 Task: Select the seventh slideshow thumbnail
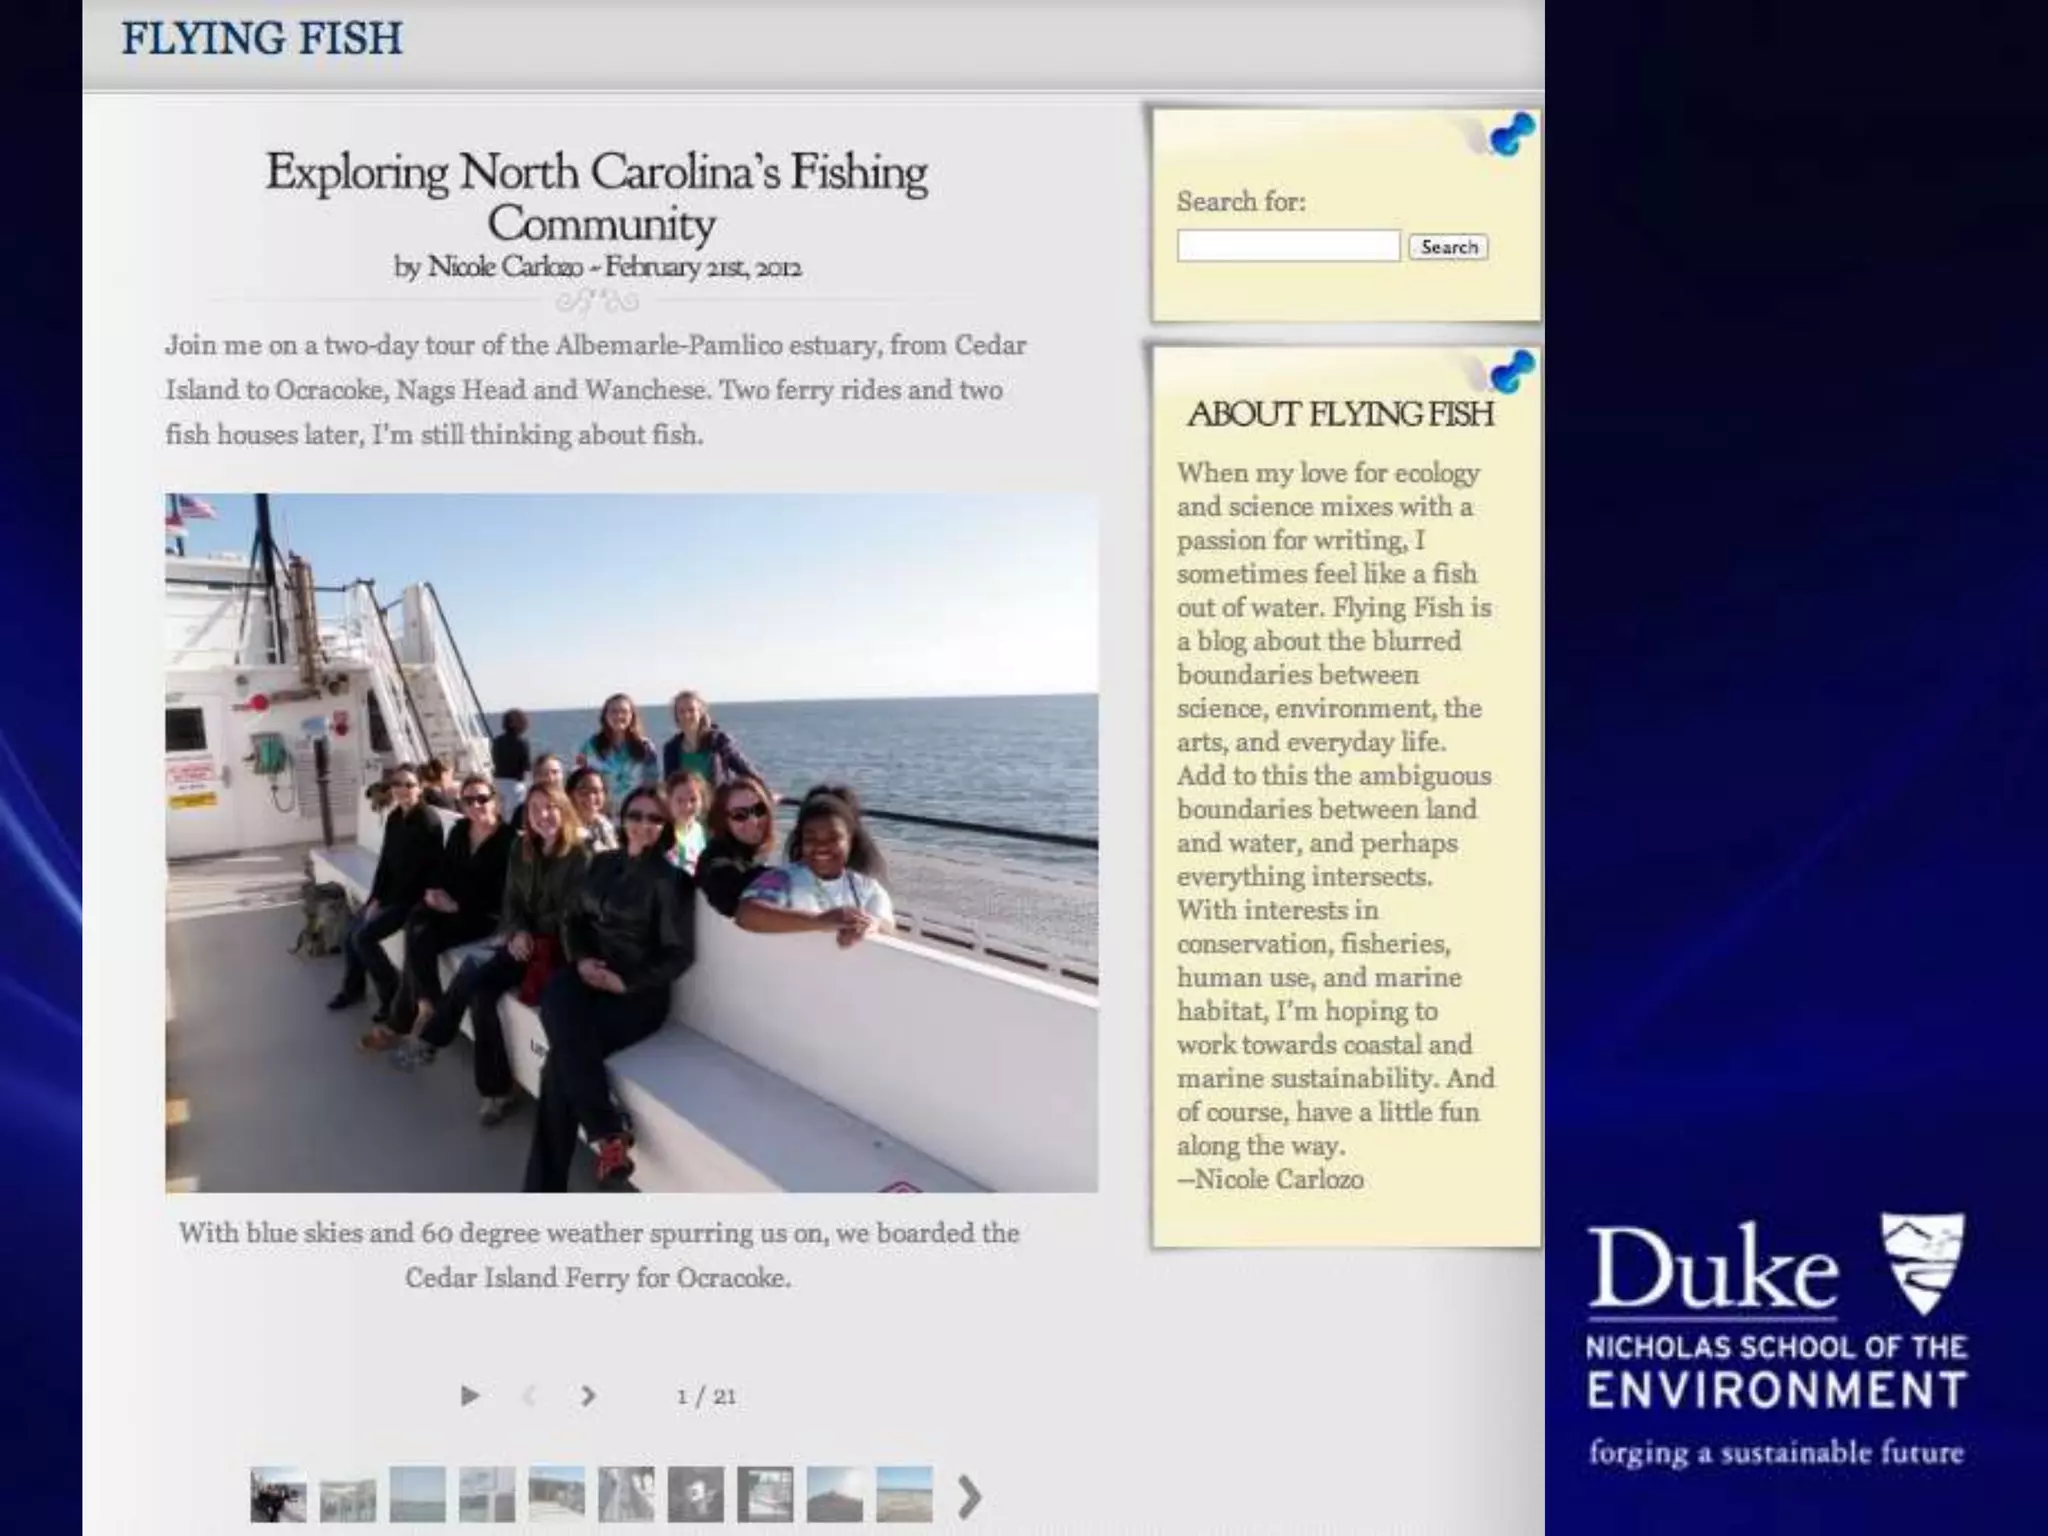(696, 1494)
